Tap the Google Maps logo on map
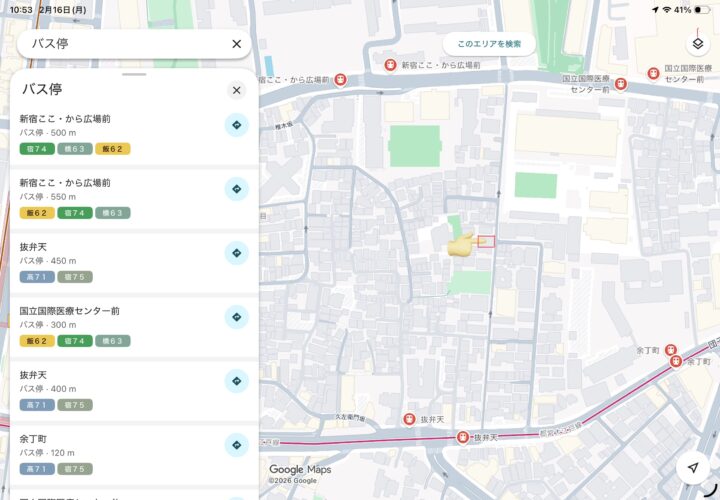Image resolution: width=720 pixels, height=500 pixels. [300, 470]
